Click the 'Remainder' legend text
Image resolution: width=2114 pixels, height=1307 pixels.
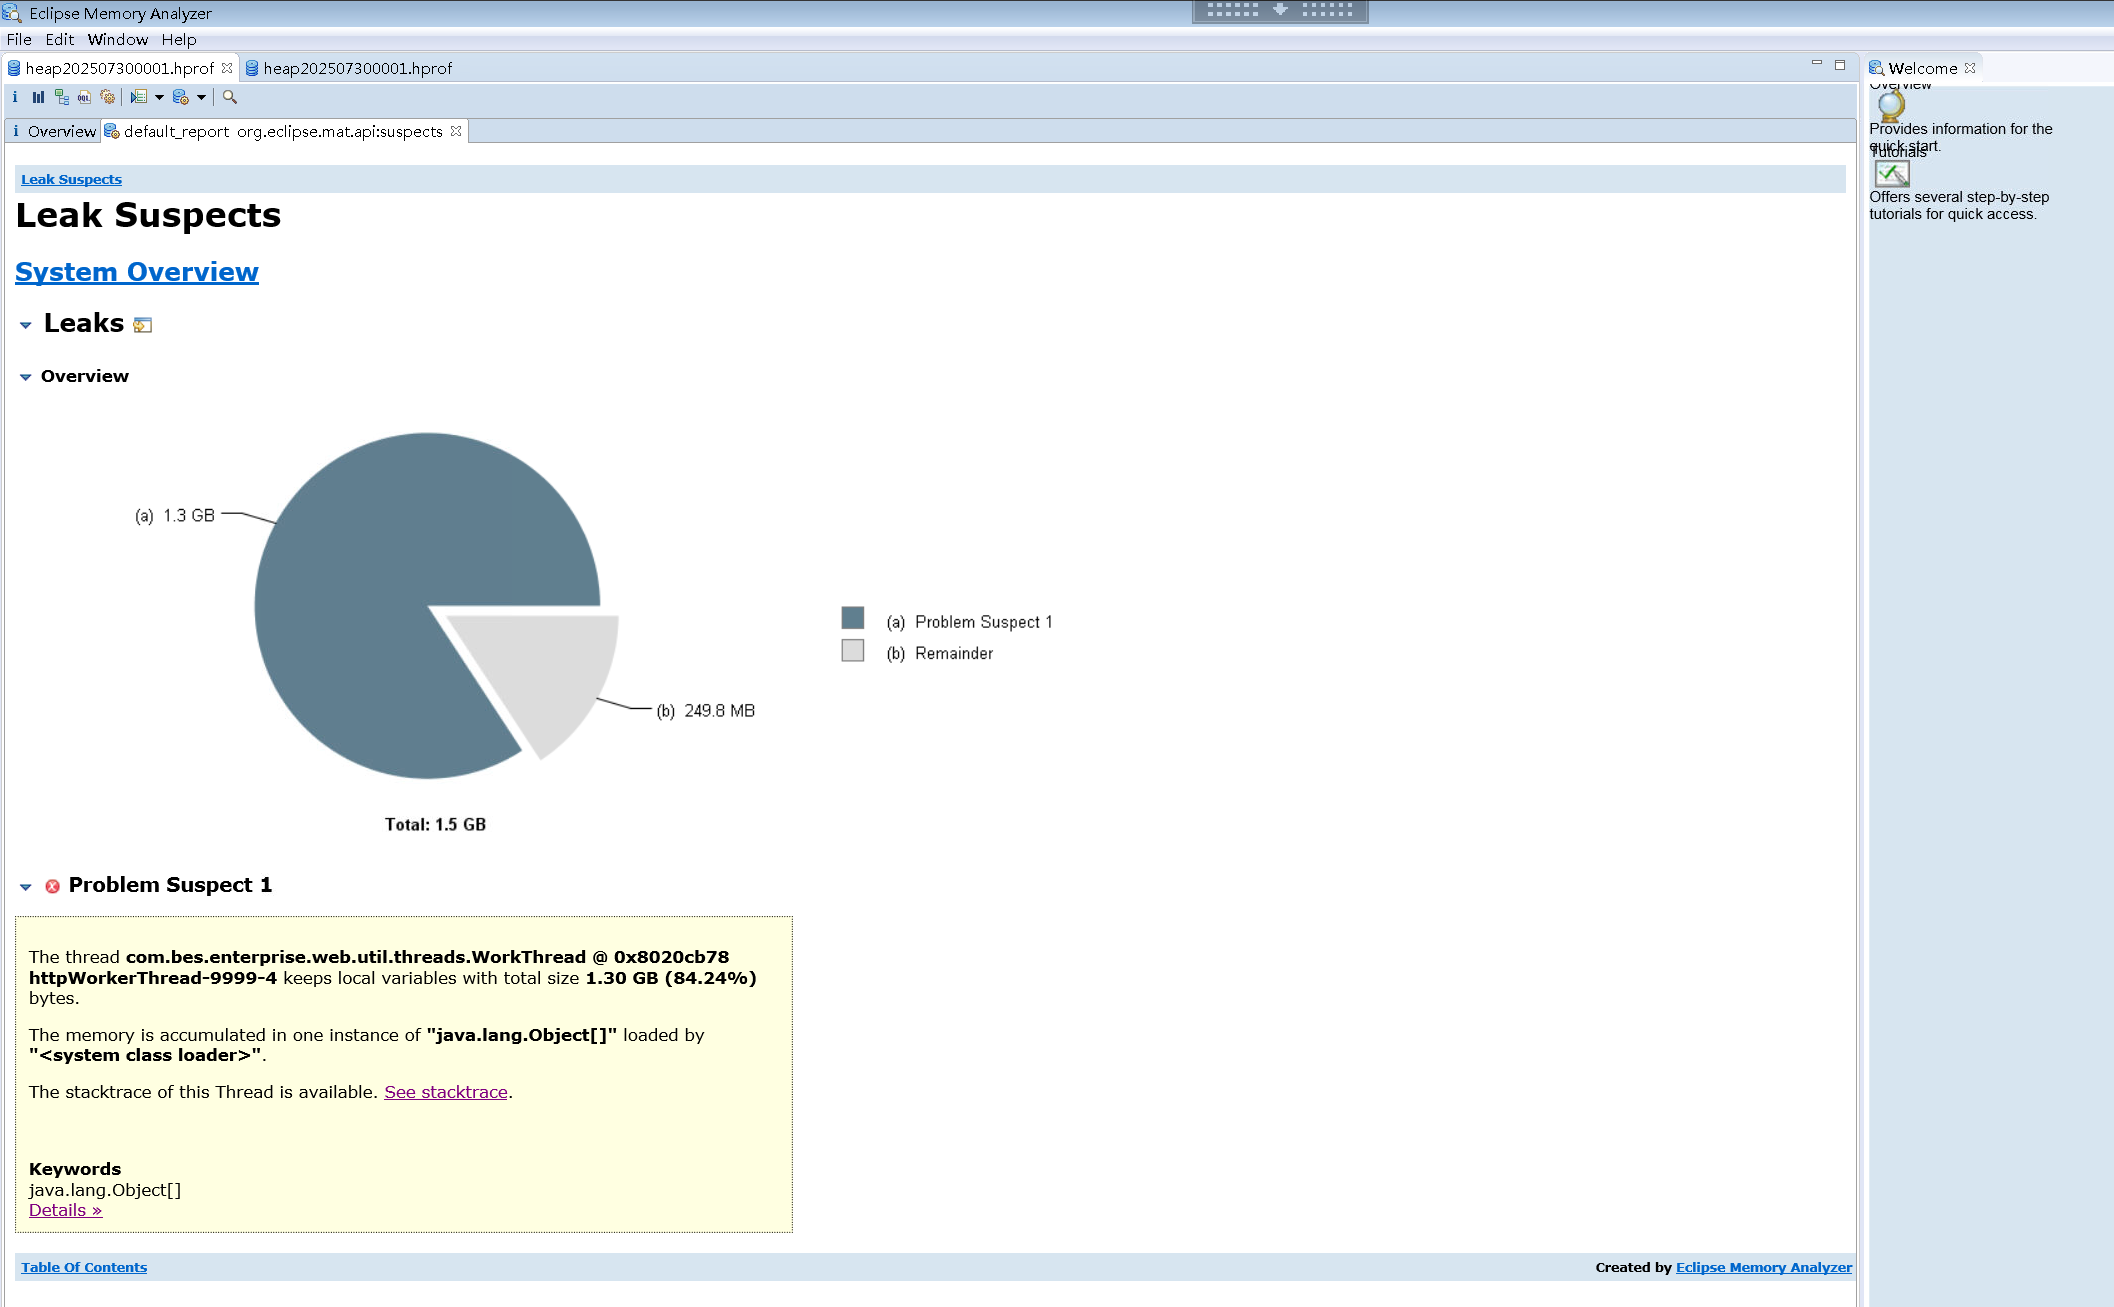tap(954, 653)
